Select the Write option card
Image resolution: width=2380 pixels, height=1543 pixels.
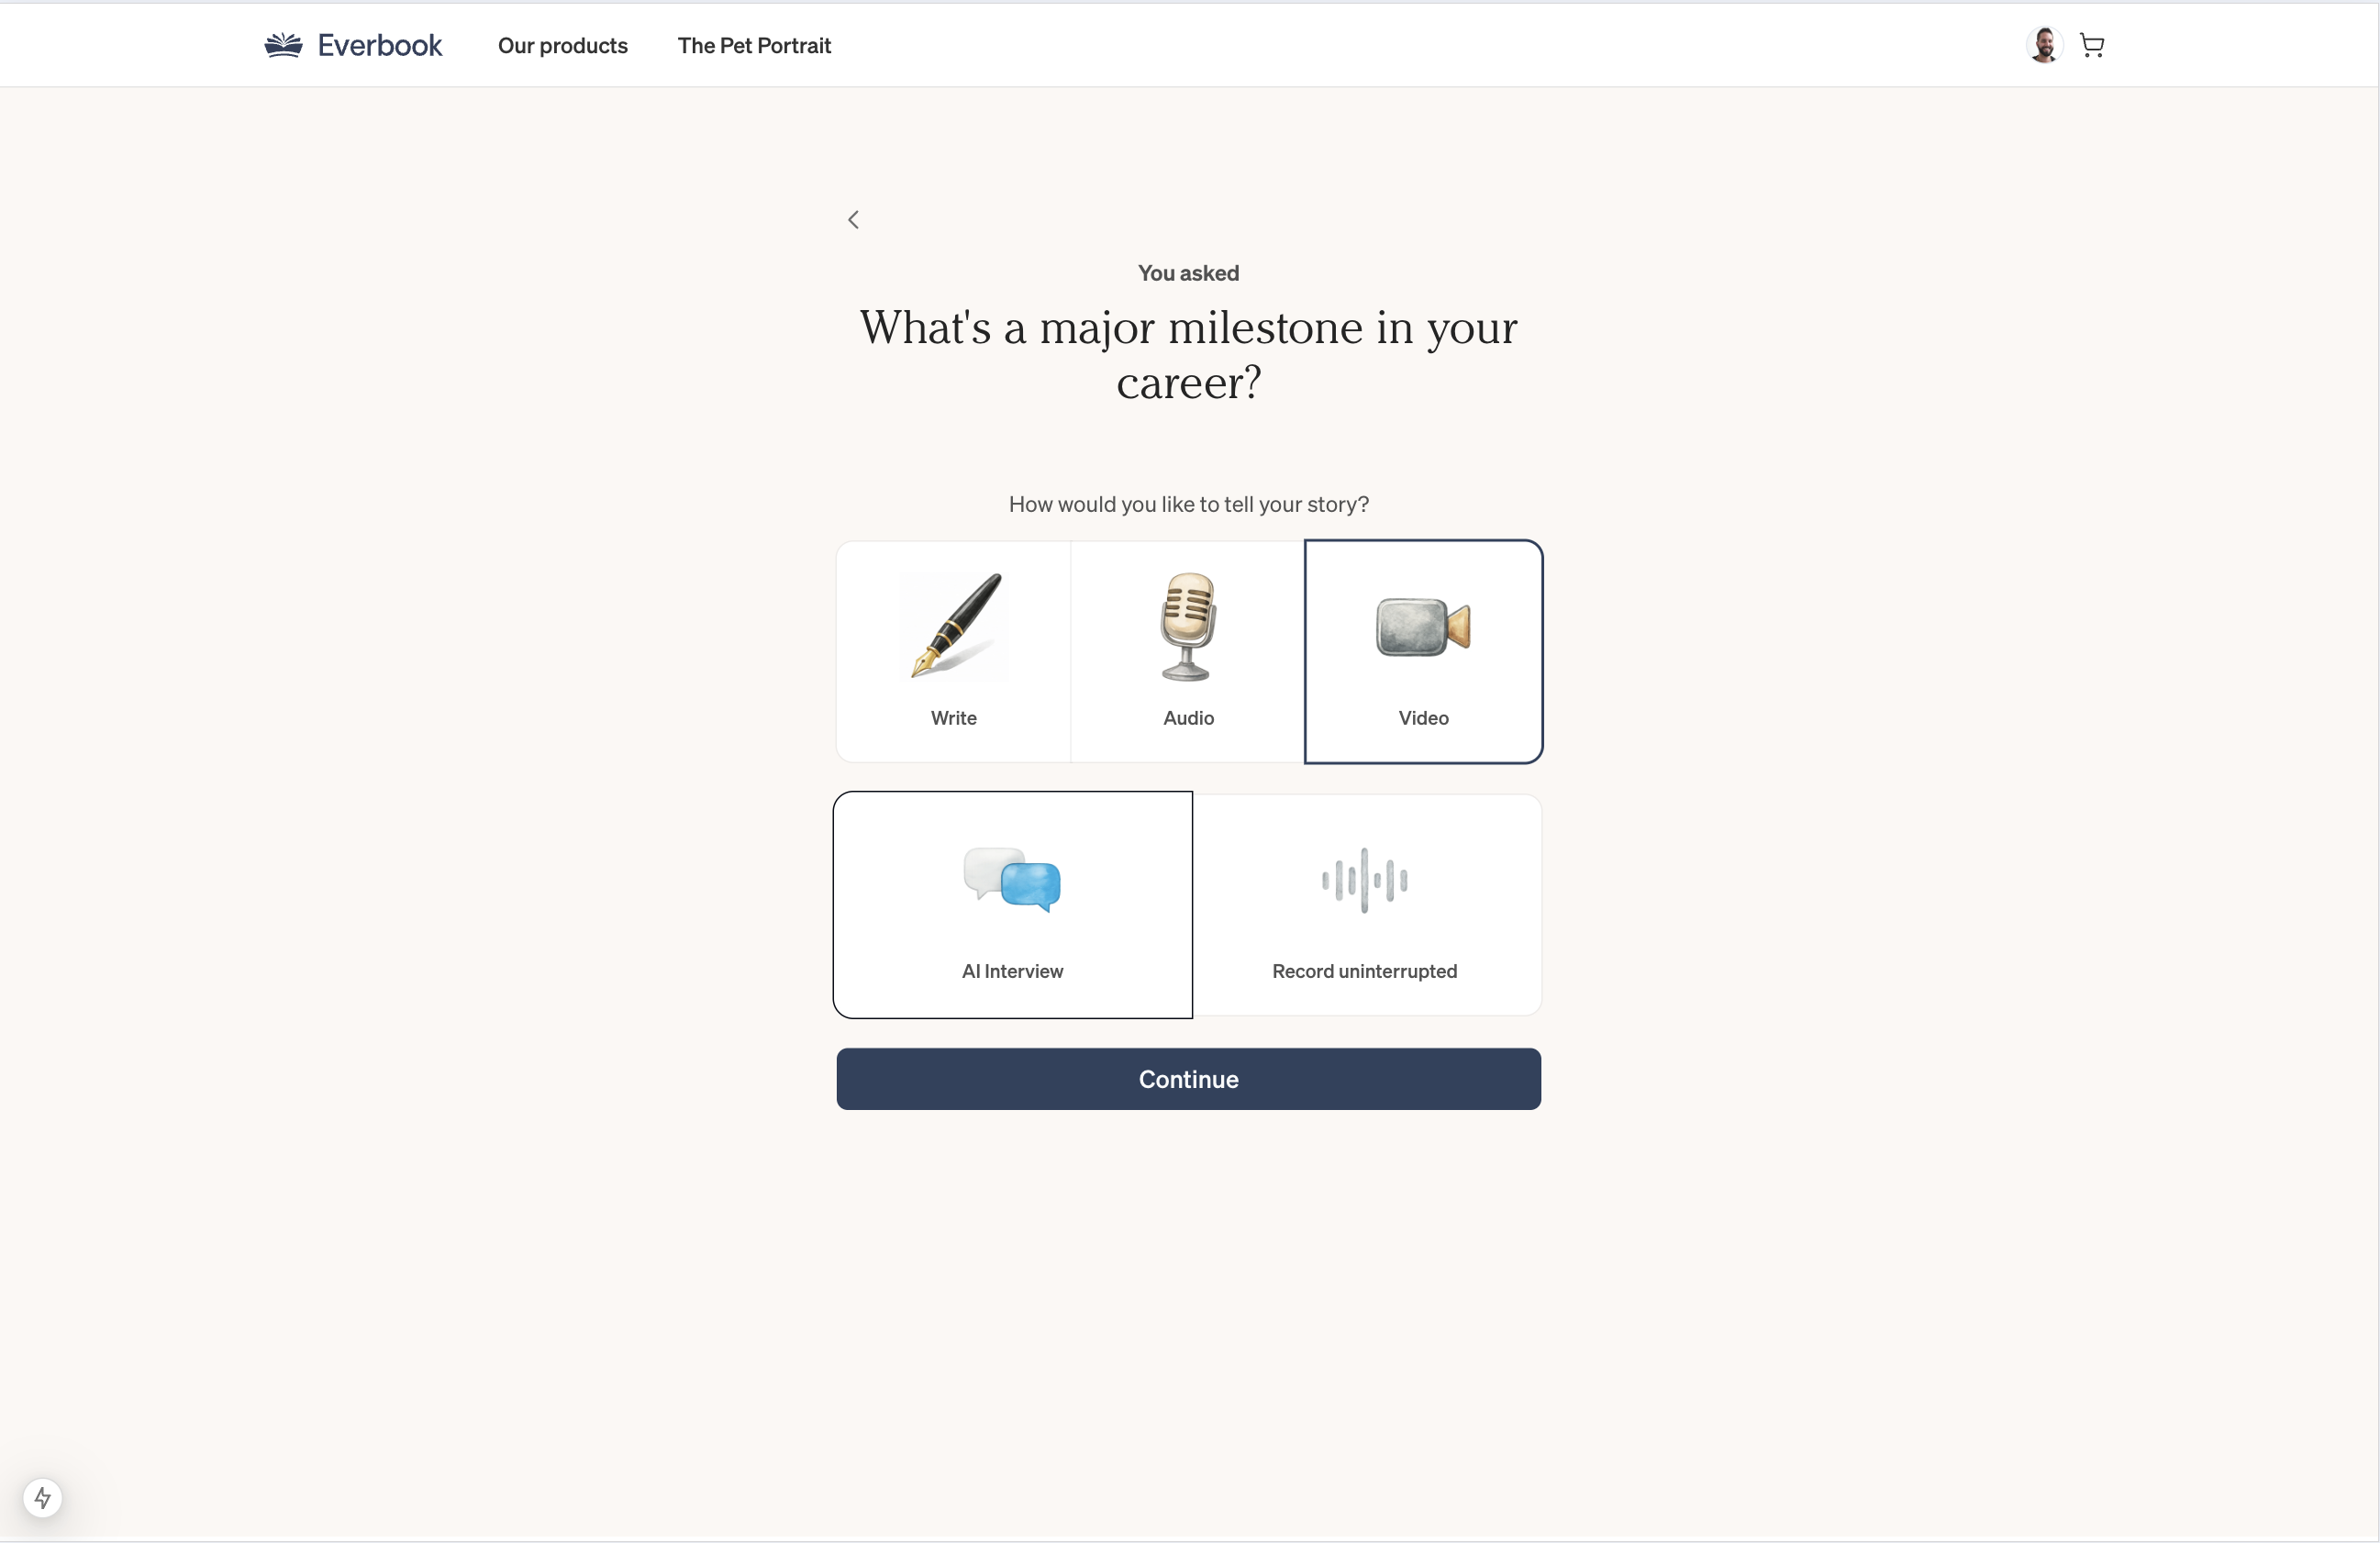(953, 652)
